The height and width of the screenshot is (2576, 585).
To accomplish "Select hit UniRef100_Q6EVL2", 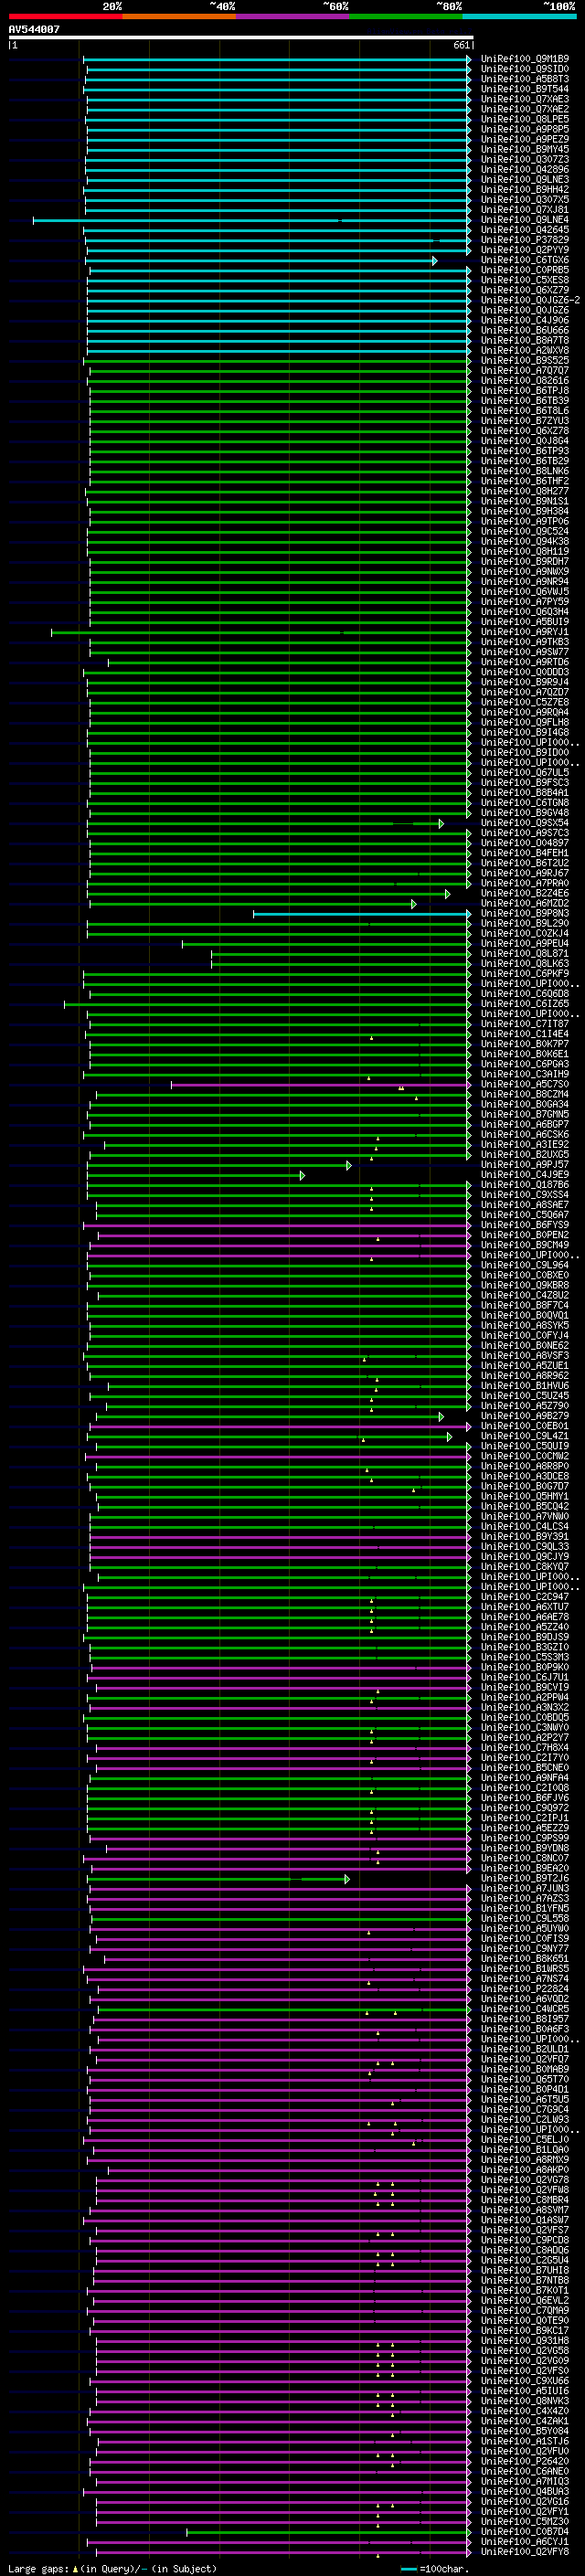I will pos(525,2300).
